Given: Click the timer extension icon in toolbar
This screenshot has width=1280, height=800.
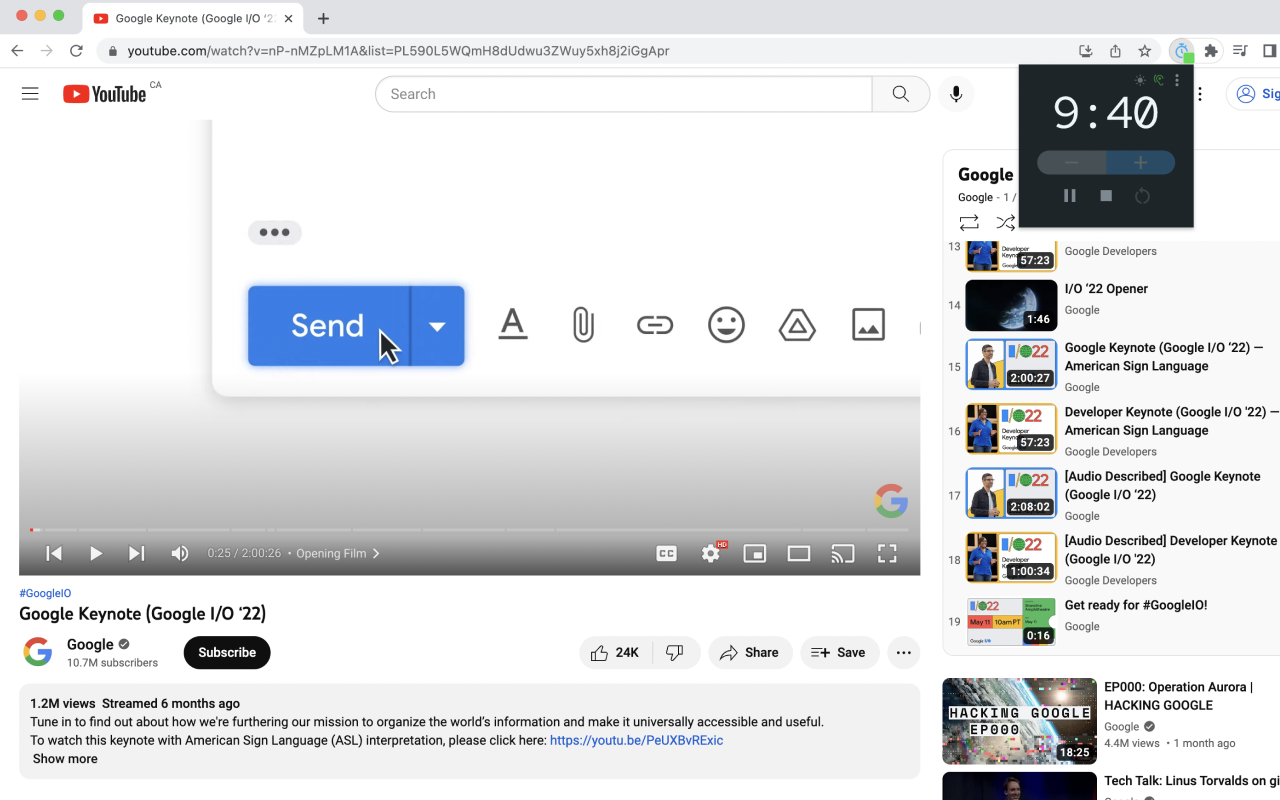Looking at the screenshot, I should [1183, 51].
